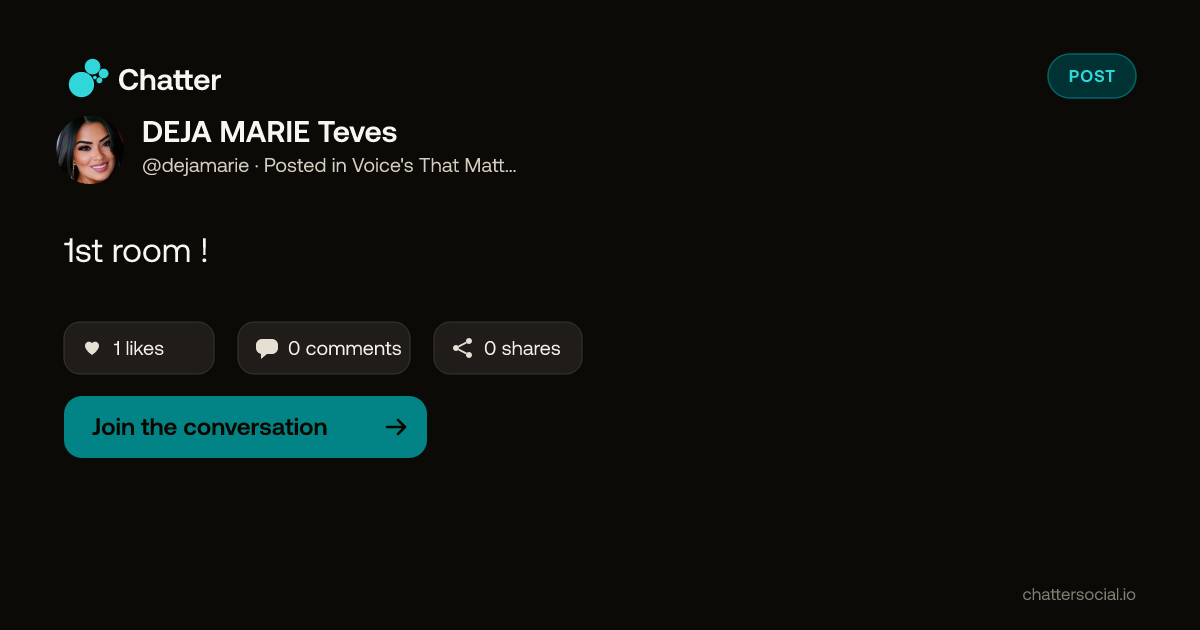Screen dimensions: 1200x630
Task: Open comments via the speech bubble icon
Action: 267,348
